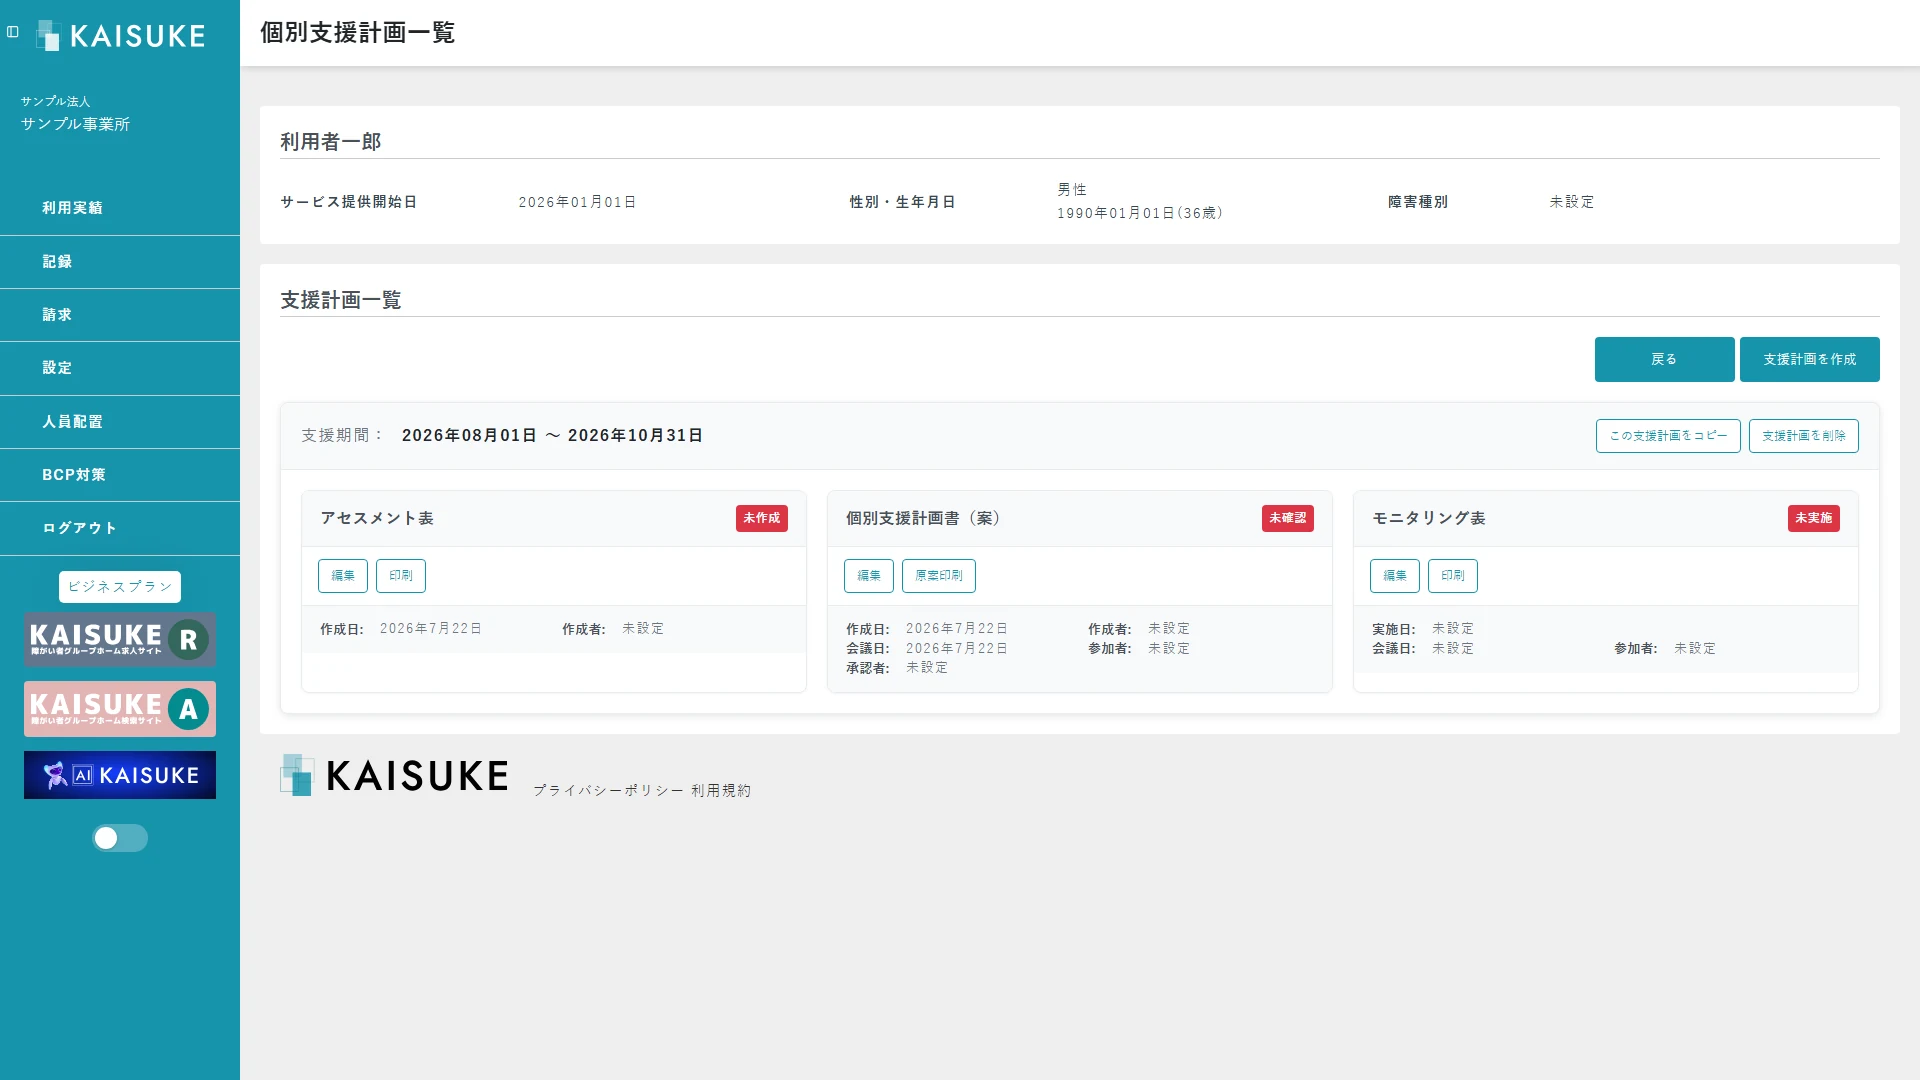This screenshot has height=1080, width=1920.
Task: Print the モニタリング表
Action: [1453, 576]
